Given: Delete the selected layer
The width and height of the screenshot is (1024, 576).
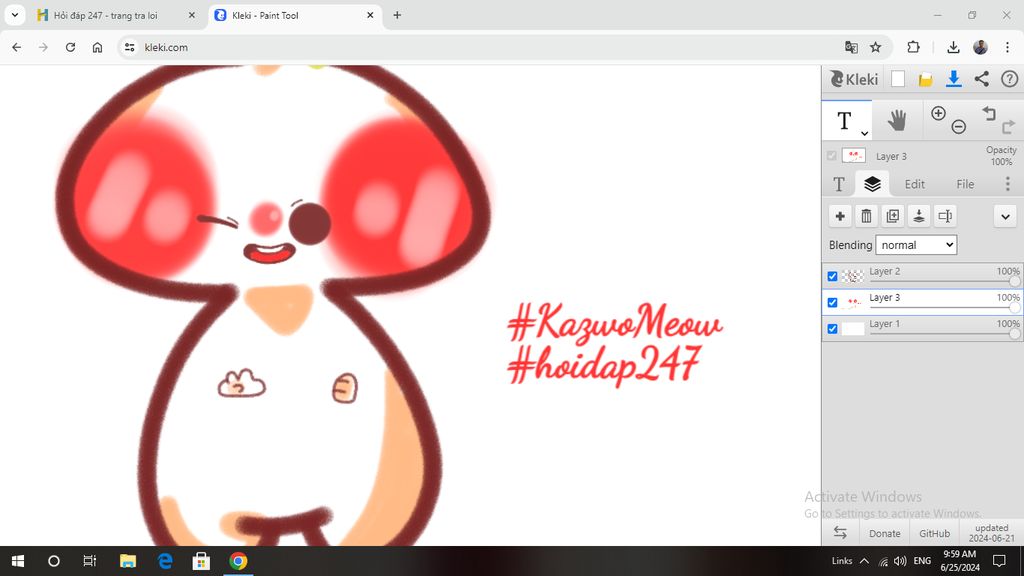Looking at the screenshot, I should point(866,216).
